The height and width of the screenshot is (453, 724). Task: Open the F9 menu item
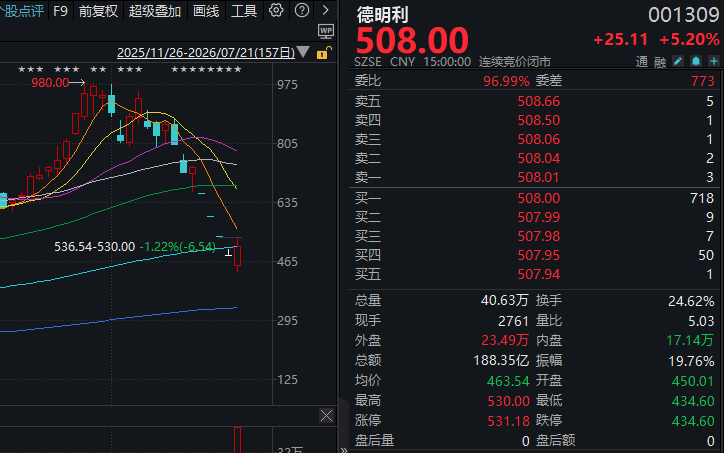pos(60,11)
